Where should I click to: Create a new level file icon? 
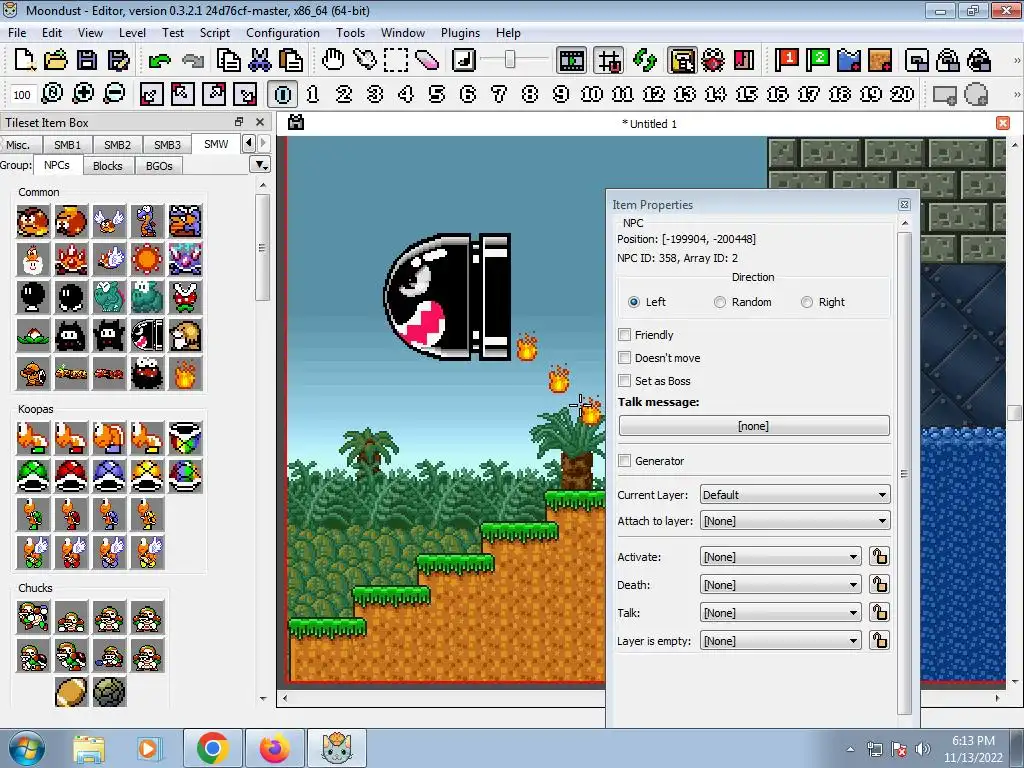pos(25,60)
